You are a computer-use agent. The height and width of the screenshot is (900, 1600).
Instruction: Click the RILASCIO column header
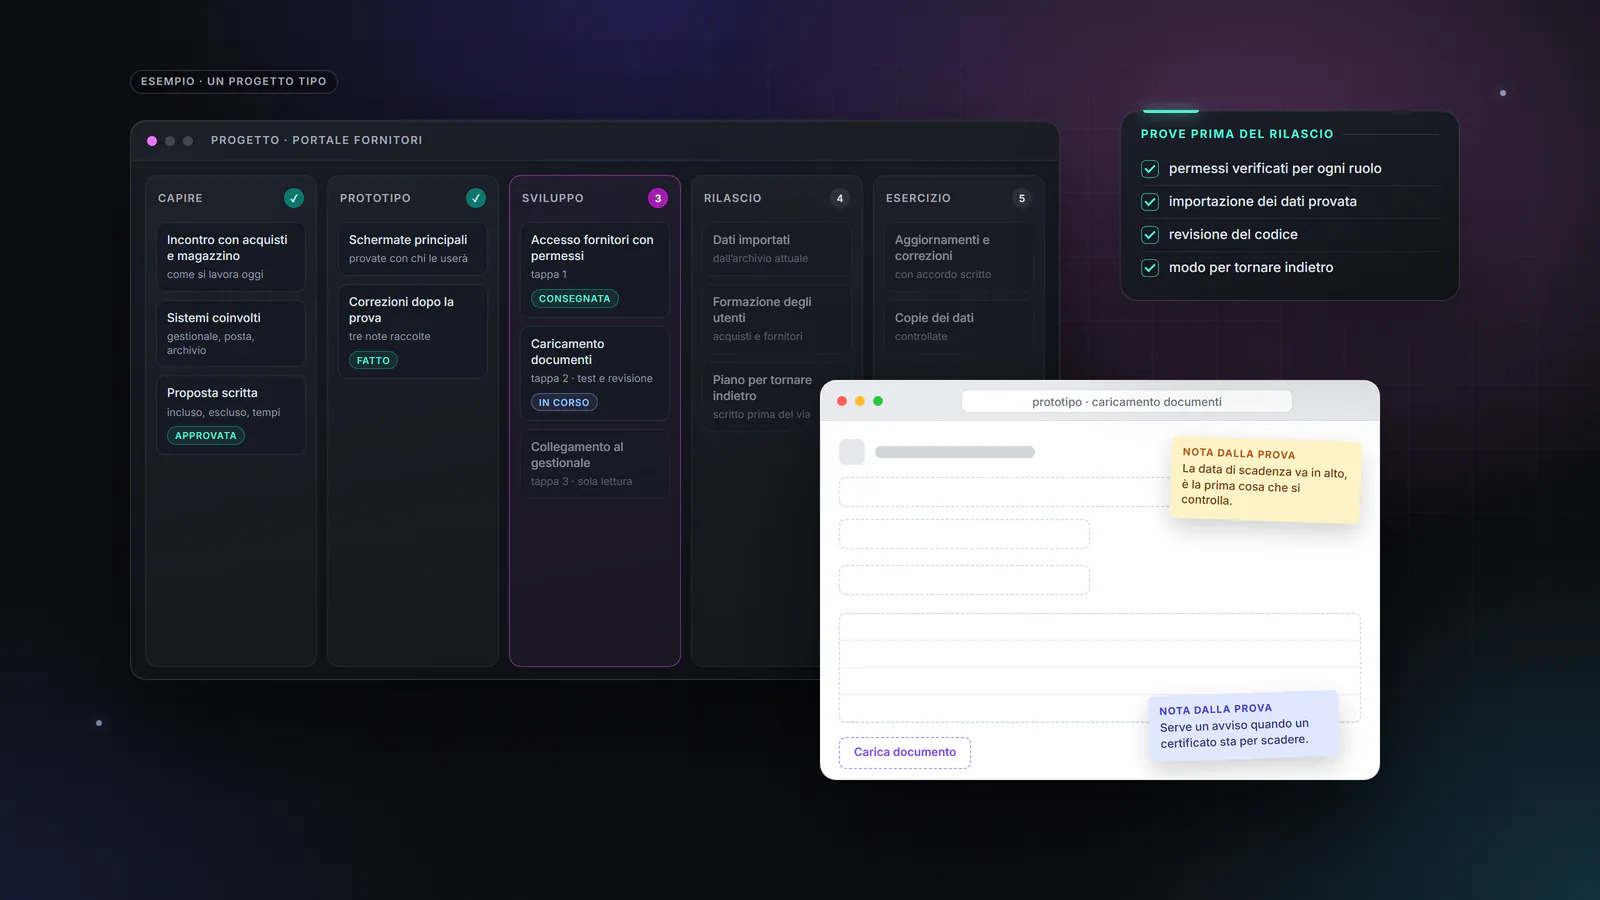pos(733,198)
